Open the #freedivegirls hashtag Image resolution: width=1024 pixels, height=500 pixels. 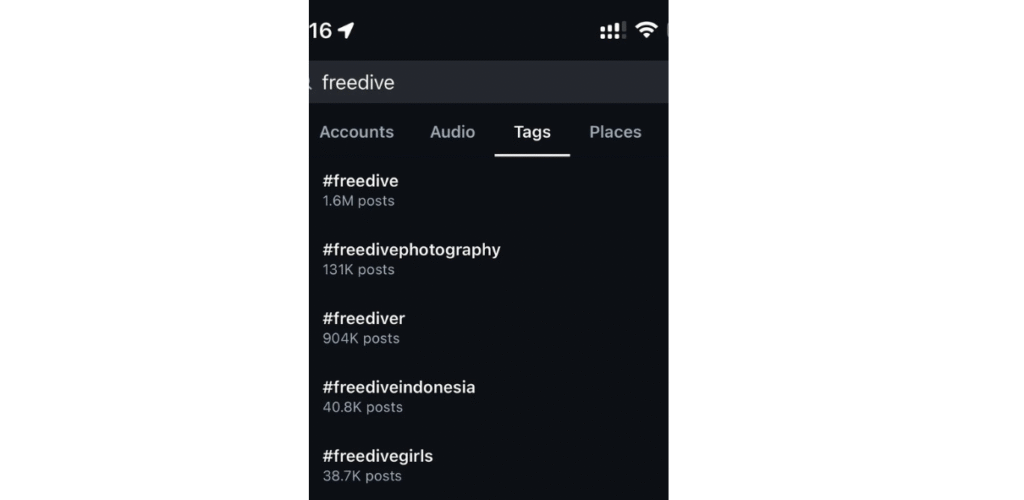click(x=488, y=465)
